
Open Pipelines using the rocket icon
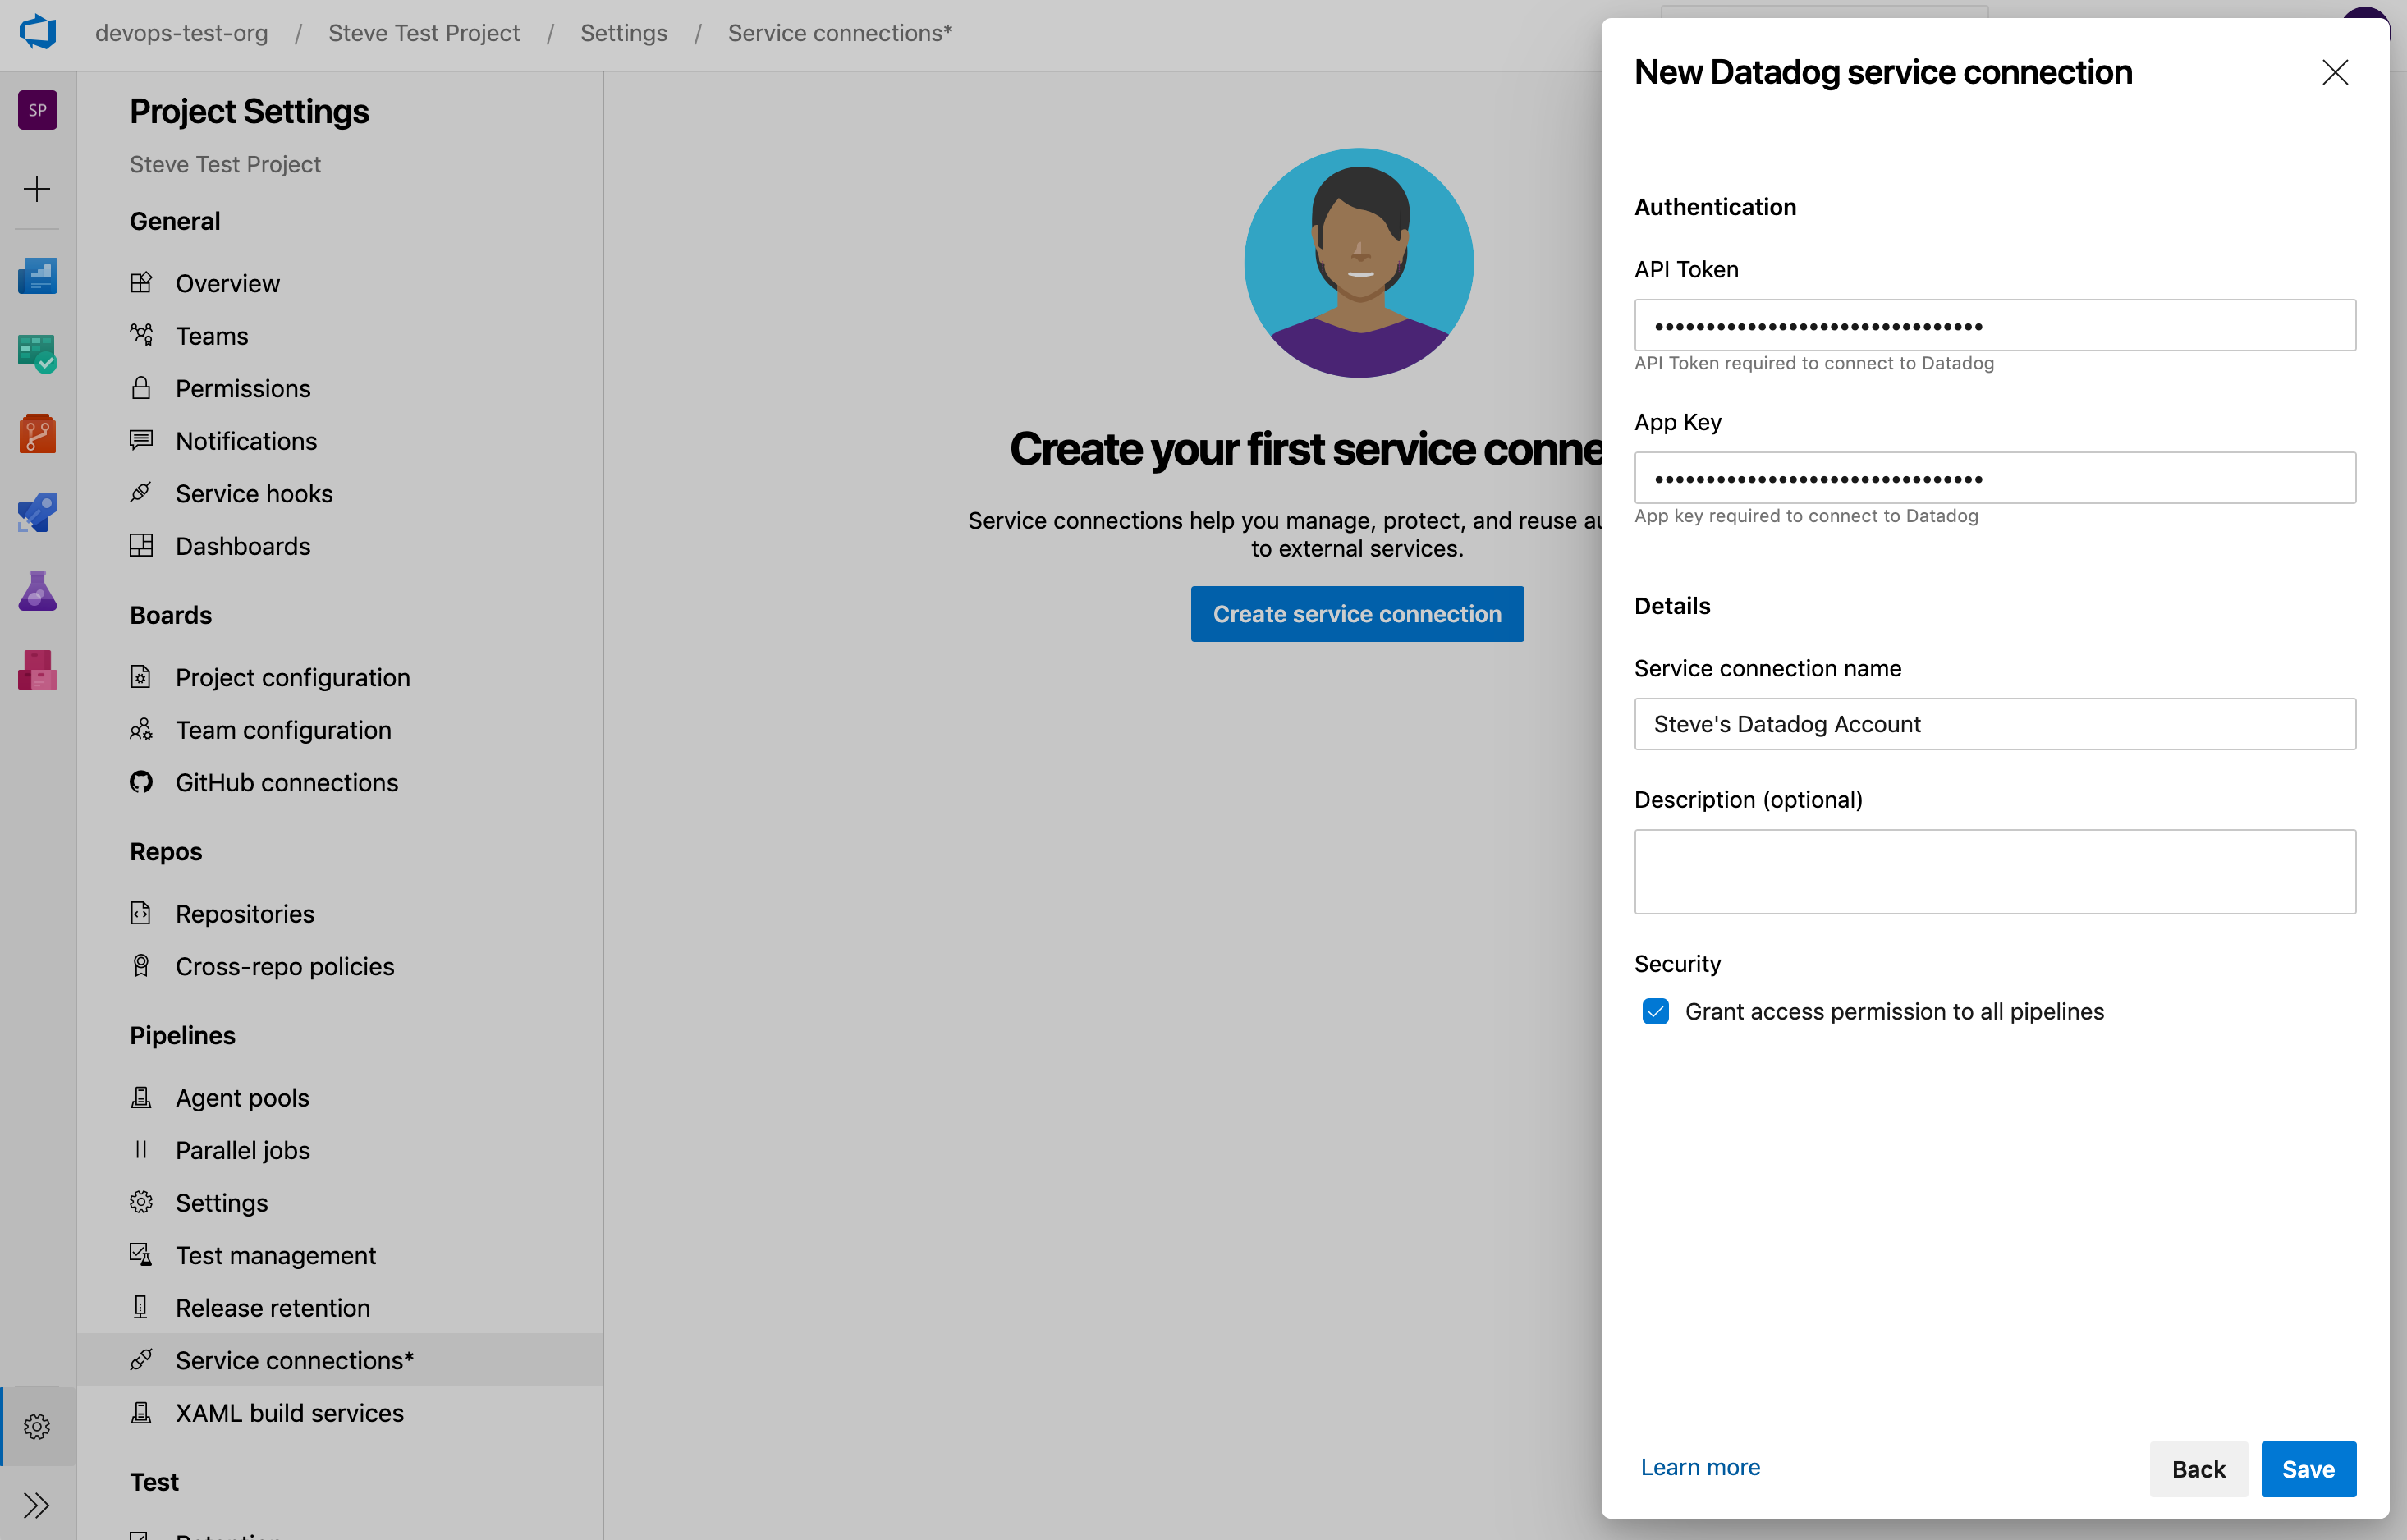37,512
